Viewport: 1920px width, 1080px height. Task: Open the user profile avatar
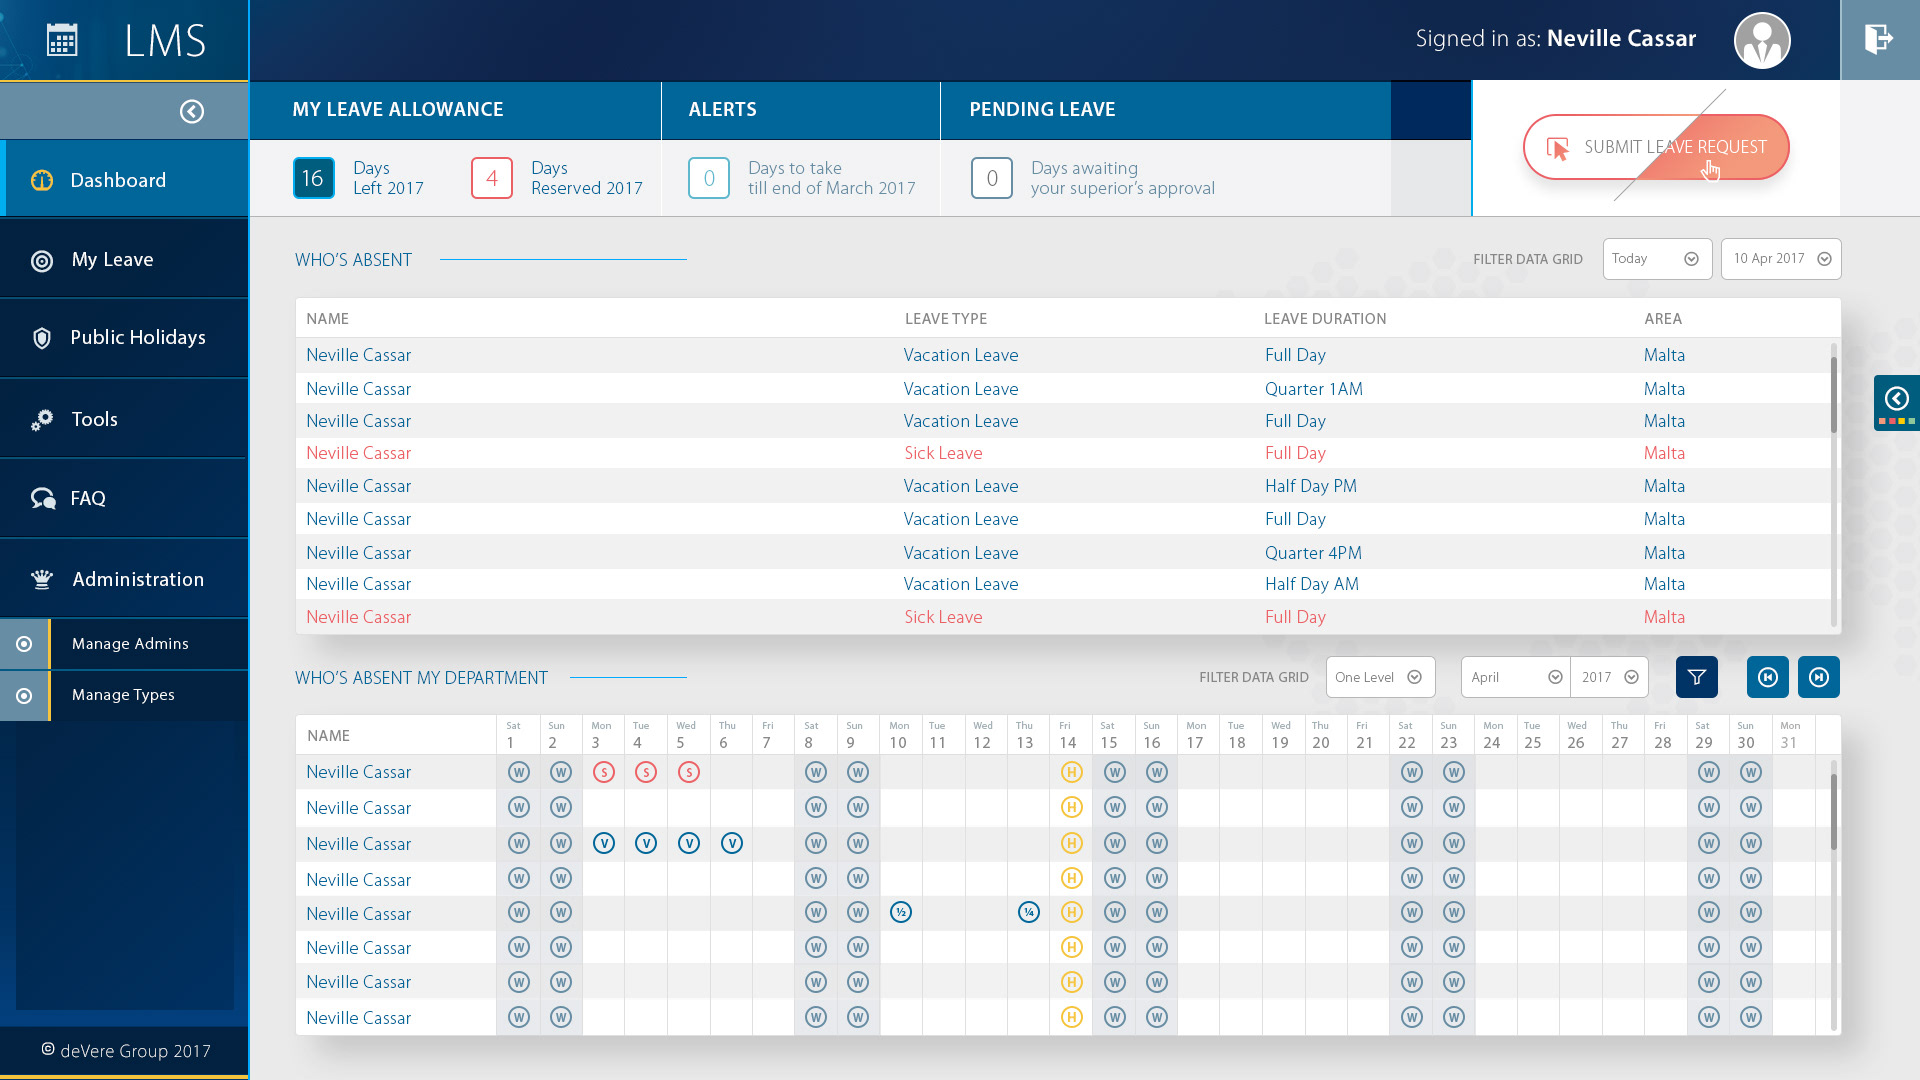[1761, 41]
